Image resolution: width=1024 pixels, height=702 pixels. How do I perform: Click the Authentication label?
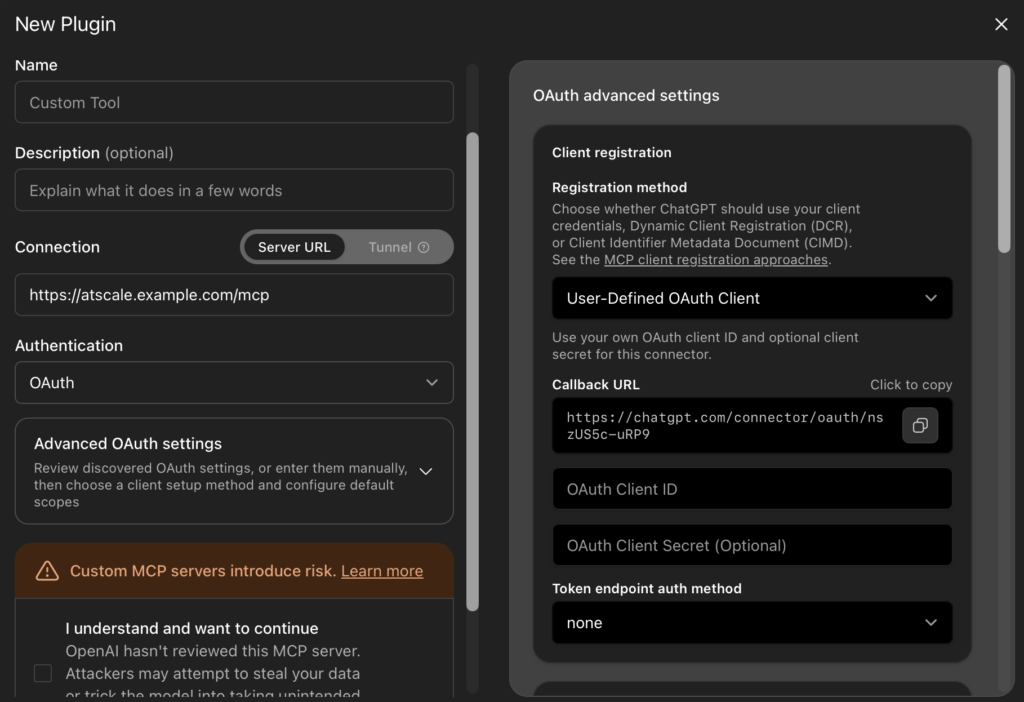69,345
